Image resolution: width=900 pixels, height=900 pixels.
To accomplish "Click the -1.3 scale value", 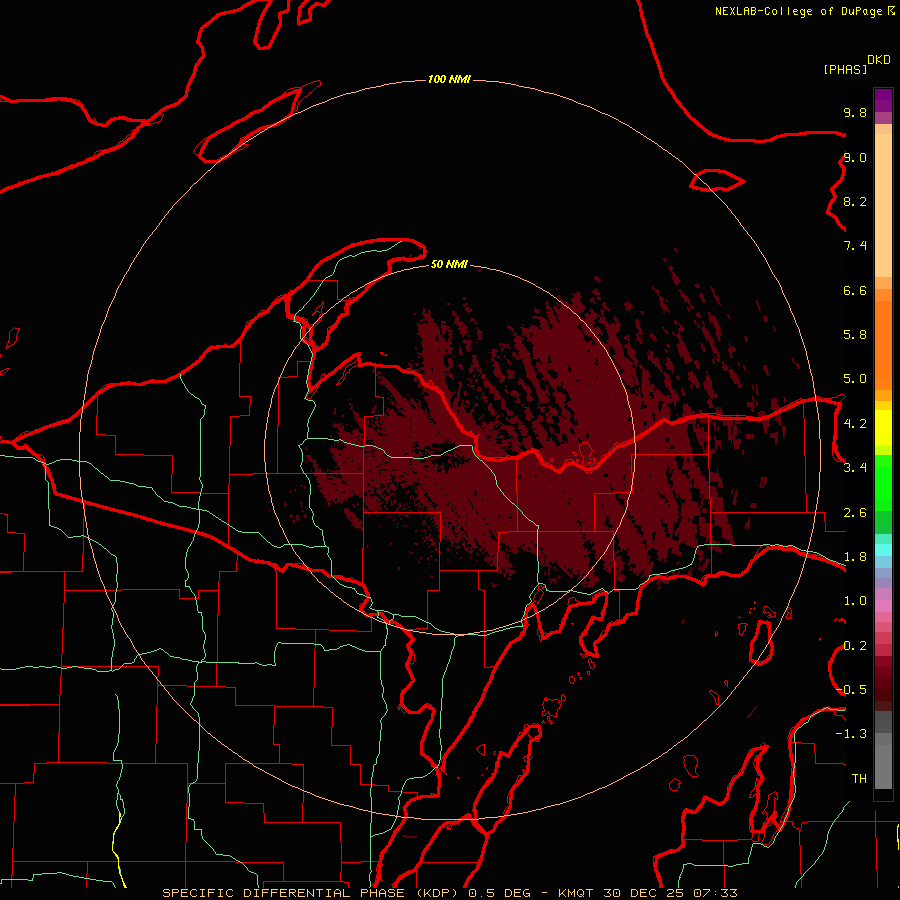I will click(851, 734).
